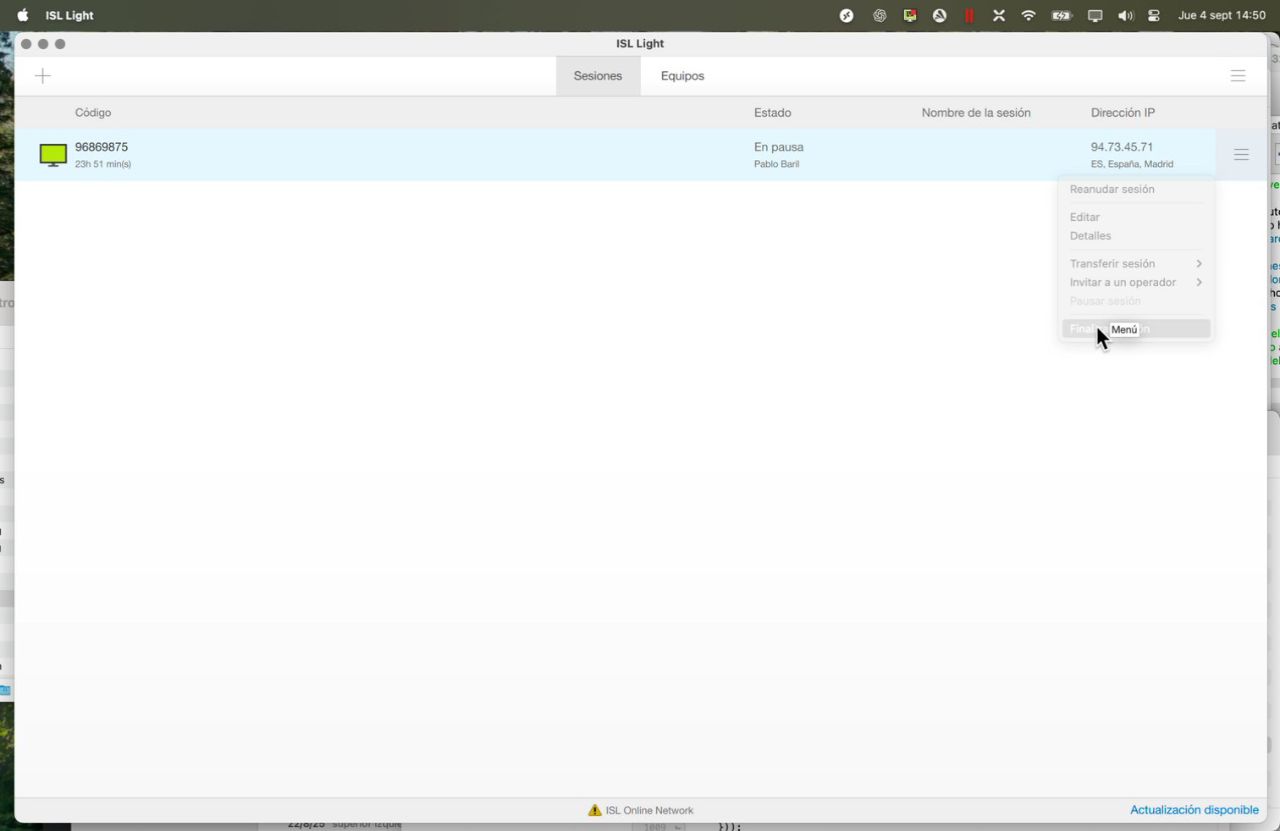
Task: Click the green monitor icon for session 96869875
Action: point(53,155)
